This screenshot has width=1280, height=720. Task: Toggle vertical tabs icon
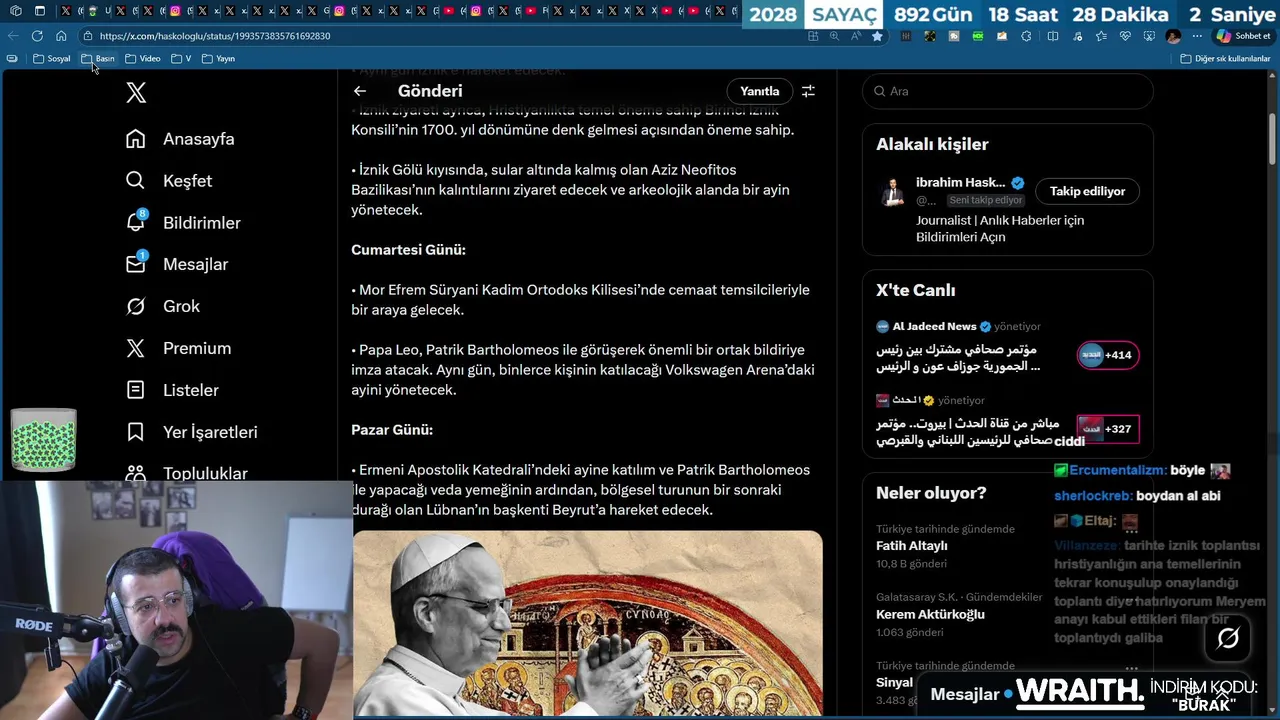[x=39, y=11]
